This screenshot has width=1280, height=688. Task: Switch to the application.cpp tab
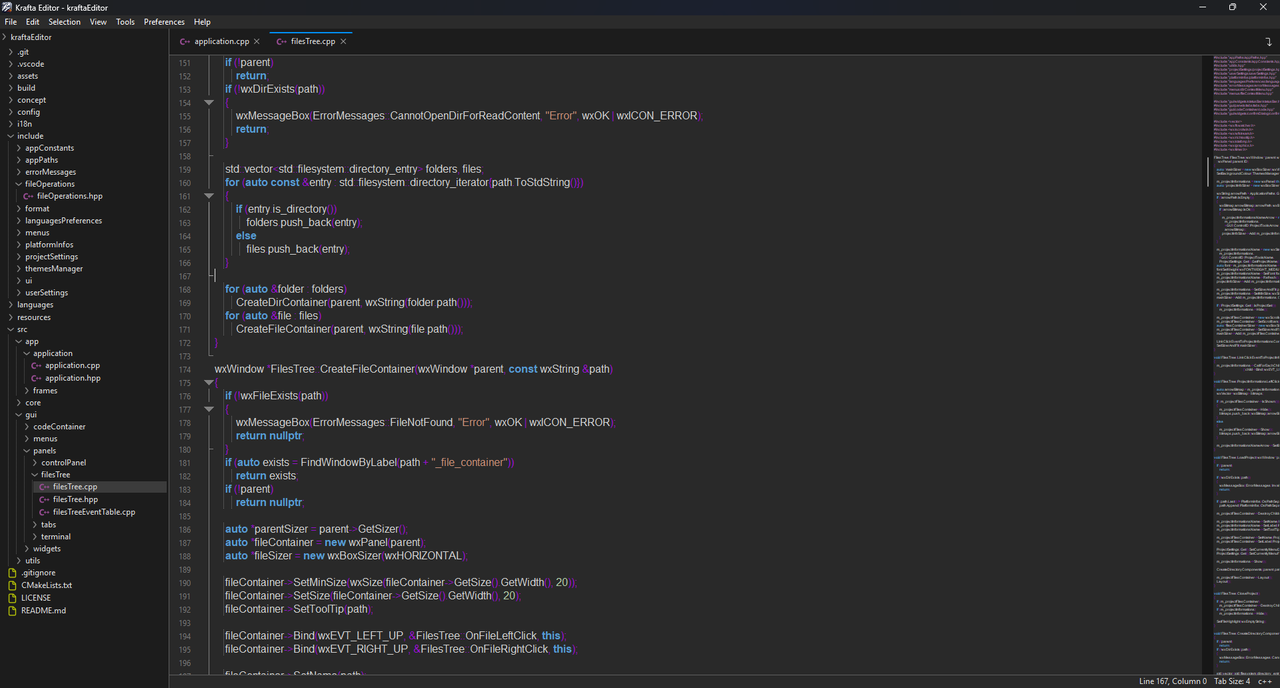point(220,41)
